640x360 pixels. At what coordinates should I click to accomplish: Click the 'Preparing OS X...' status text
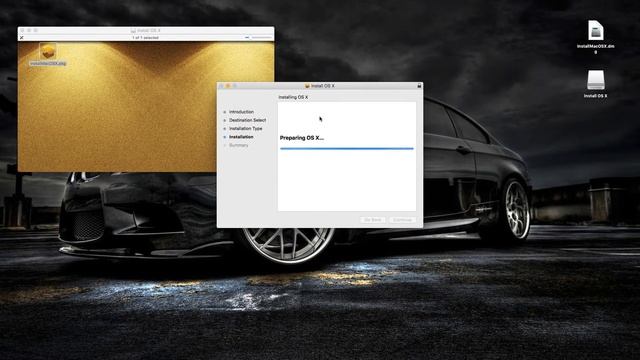pyautogui.click(x=302, y=138)
